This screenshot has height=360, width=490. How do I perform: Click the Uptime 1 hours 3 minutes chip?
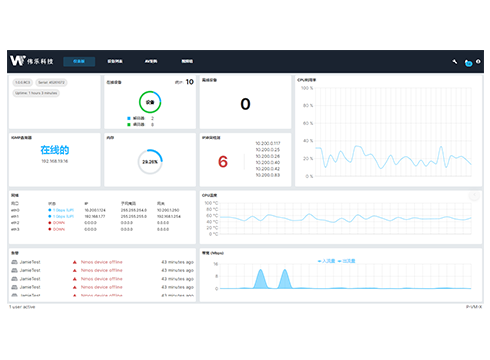click(36, 93)
